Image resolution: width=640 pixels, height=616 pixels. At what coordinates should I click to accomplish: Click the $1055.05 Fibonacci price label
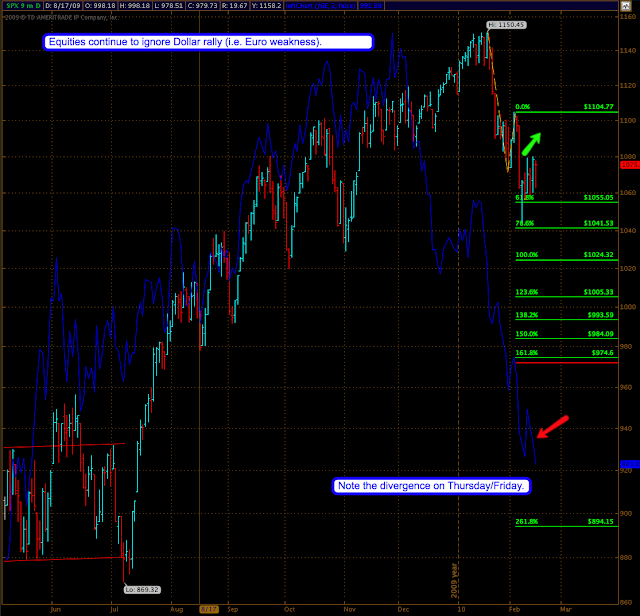[598, 198]
